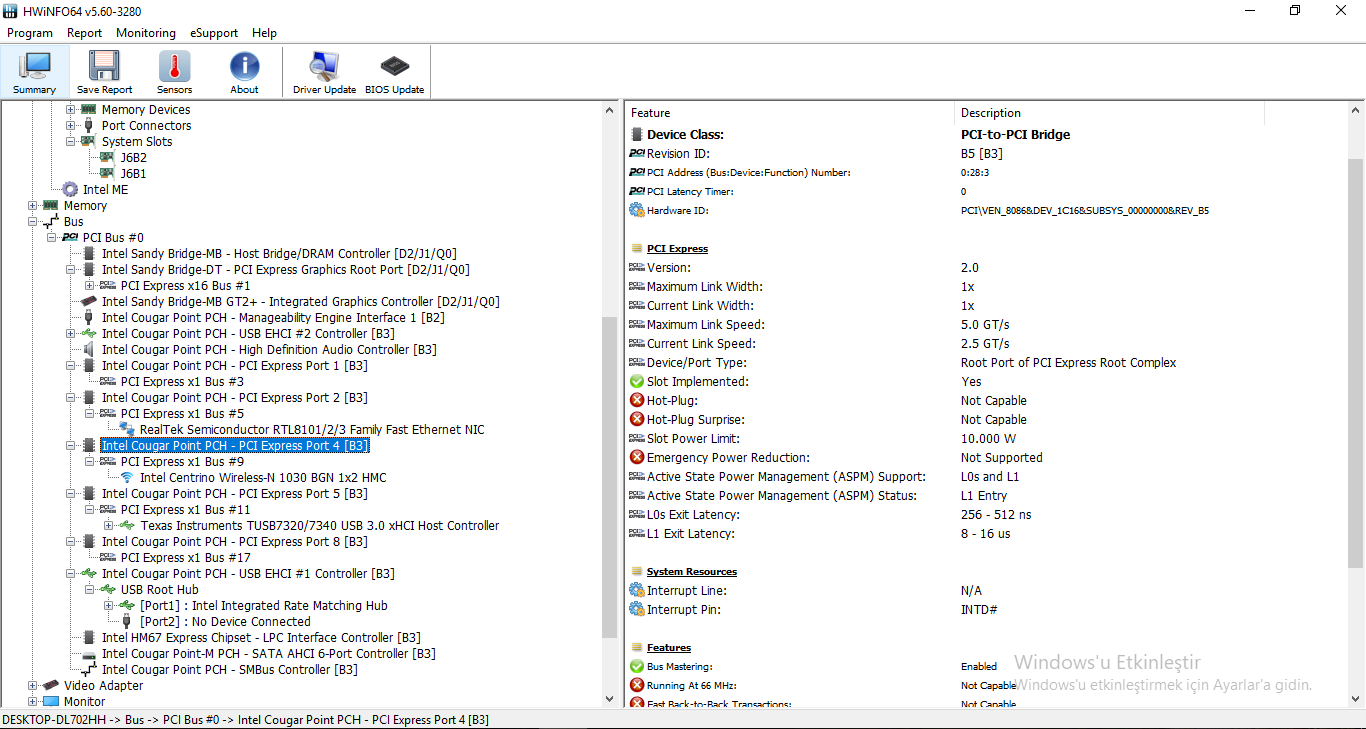Select the J6B1 slot entry
Image resolution: width=1366 pixels, height=729 pixels.
[x=134, y=173]
